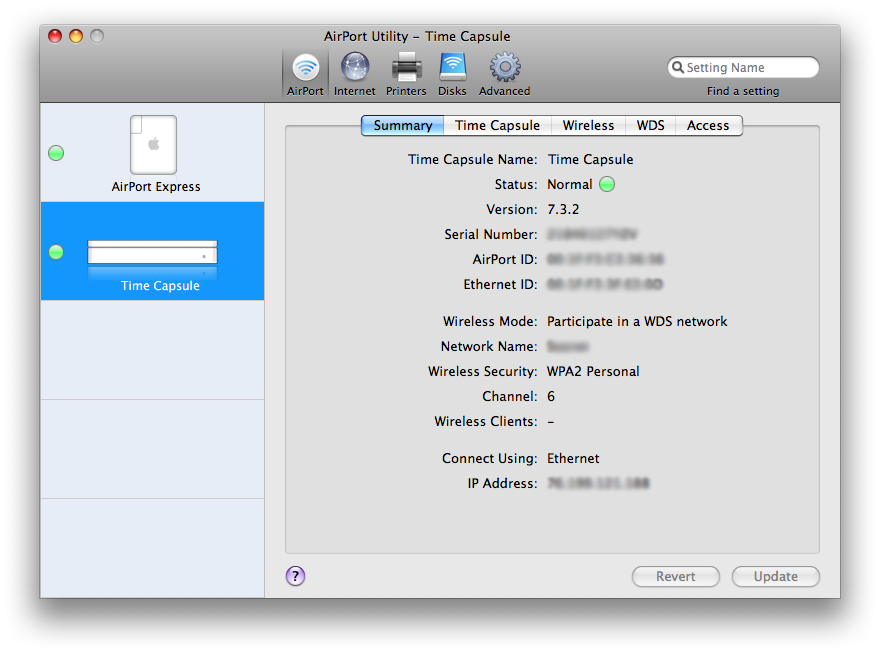
Task: Click AirPort Express green status light
Action: tap(56, 153)
